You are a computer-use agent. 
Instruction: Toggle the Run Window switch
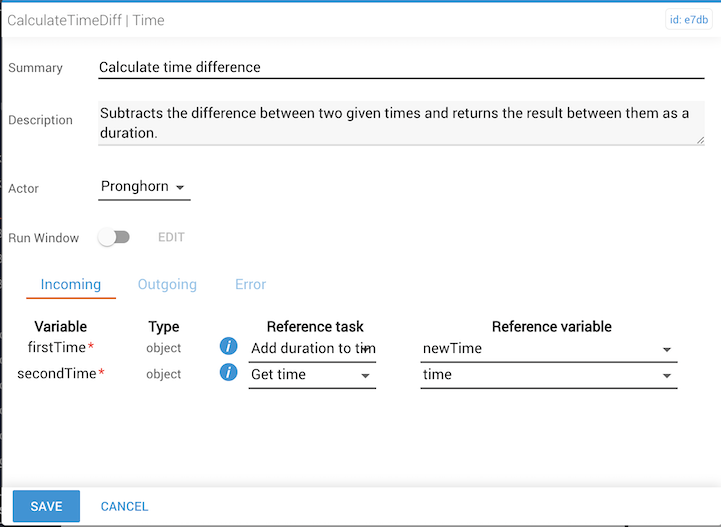coord(113,238)
